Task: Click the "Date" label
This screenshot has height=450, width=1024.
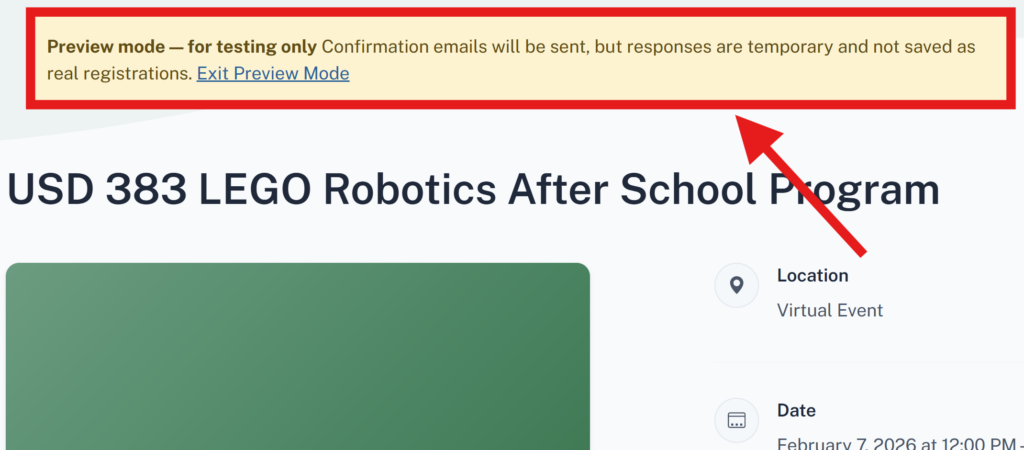Action: click(x=796, y=410)
